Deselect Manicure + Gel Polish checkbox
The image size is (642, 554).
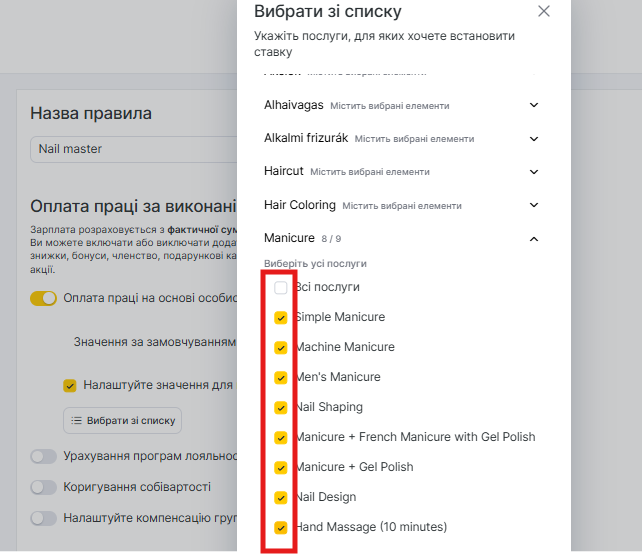[x=281, y=467]
